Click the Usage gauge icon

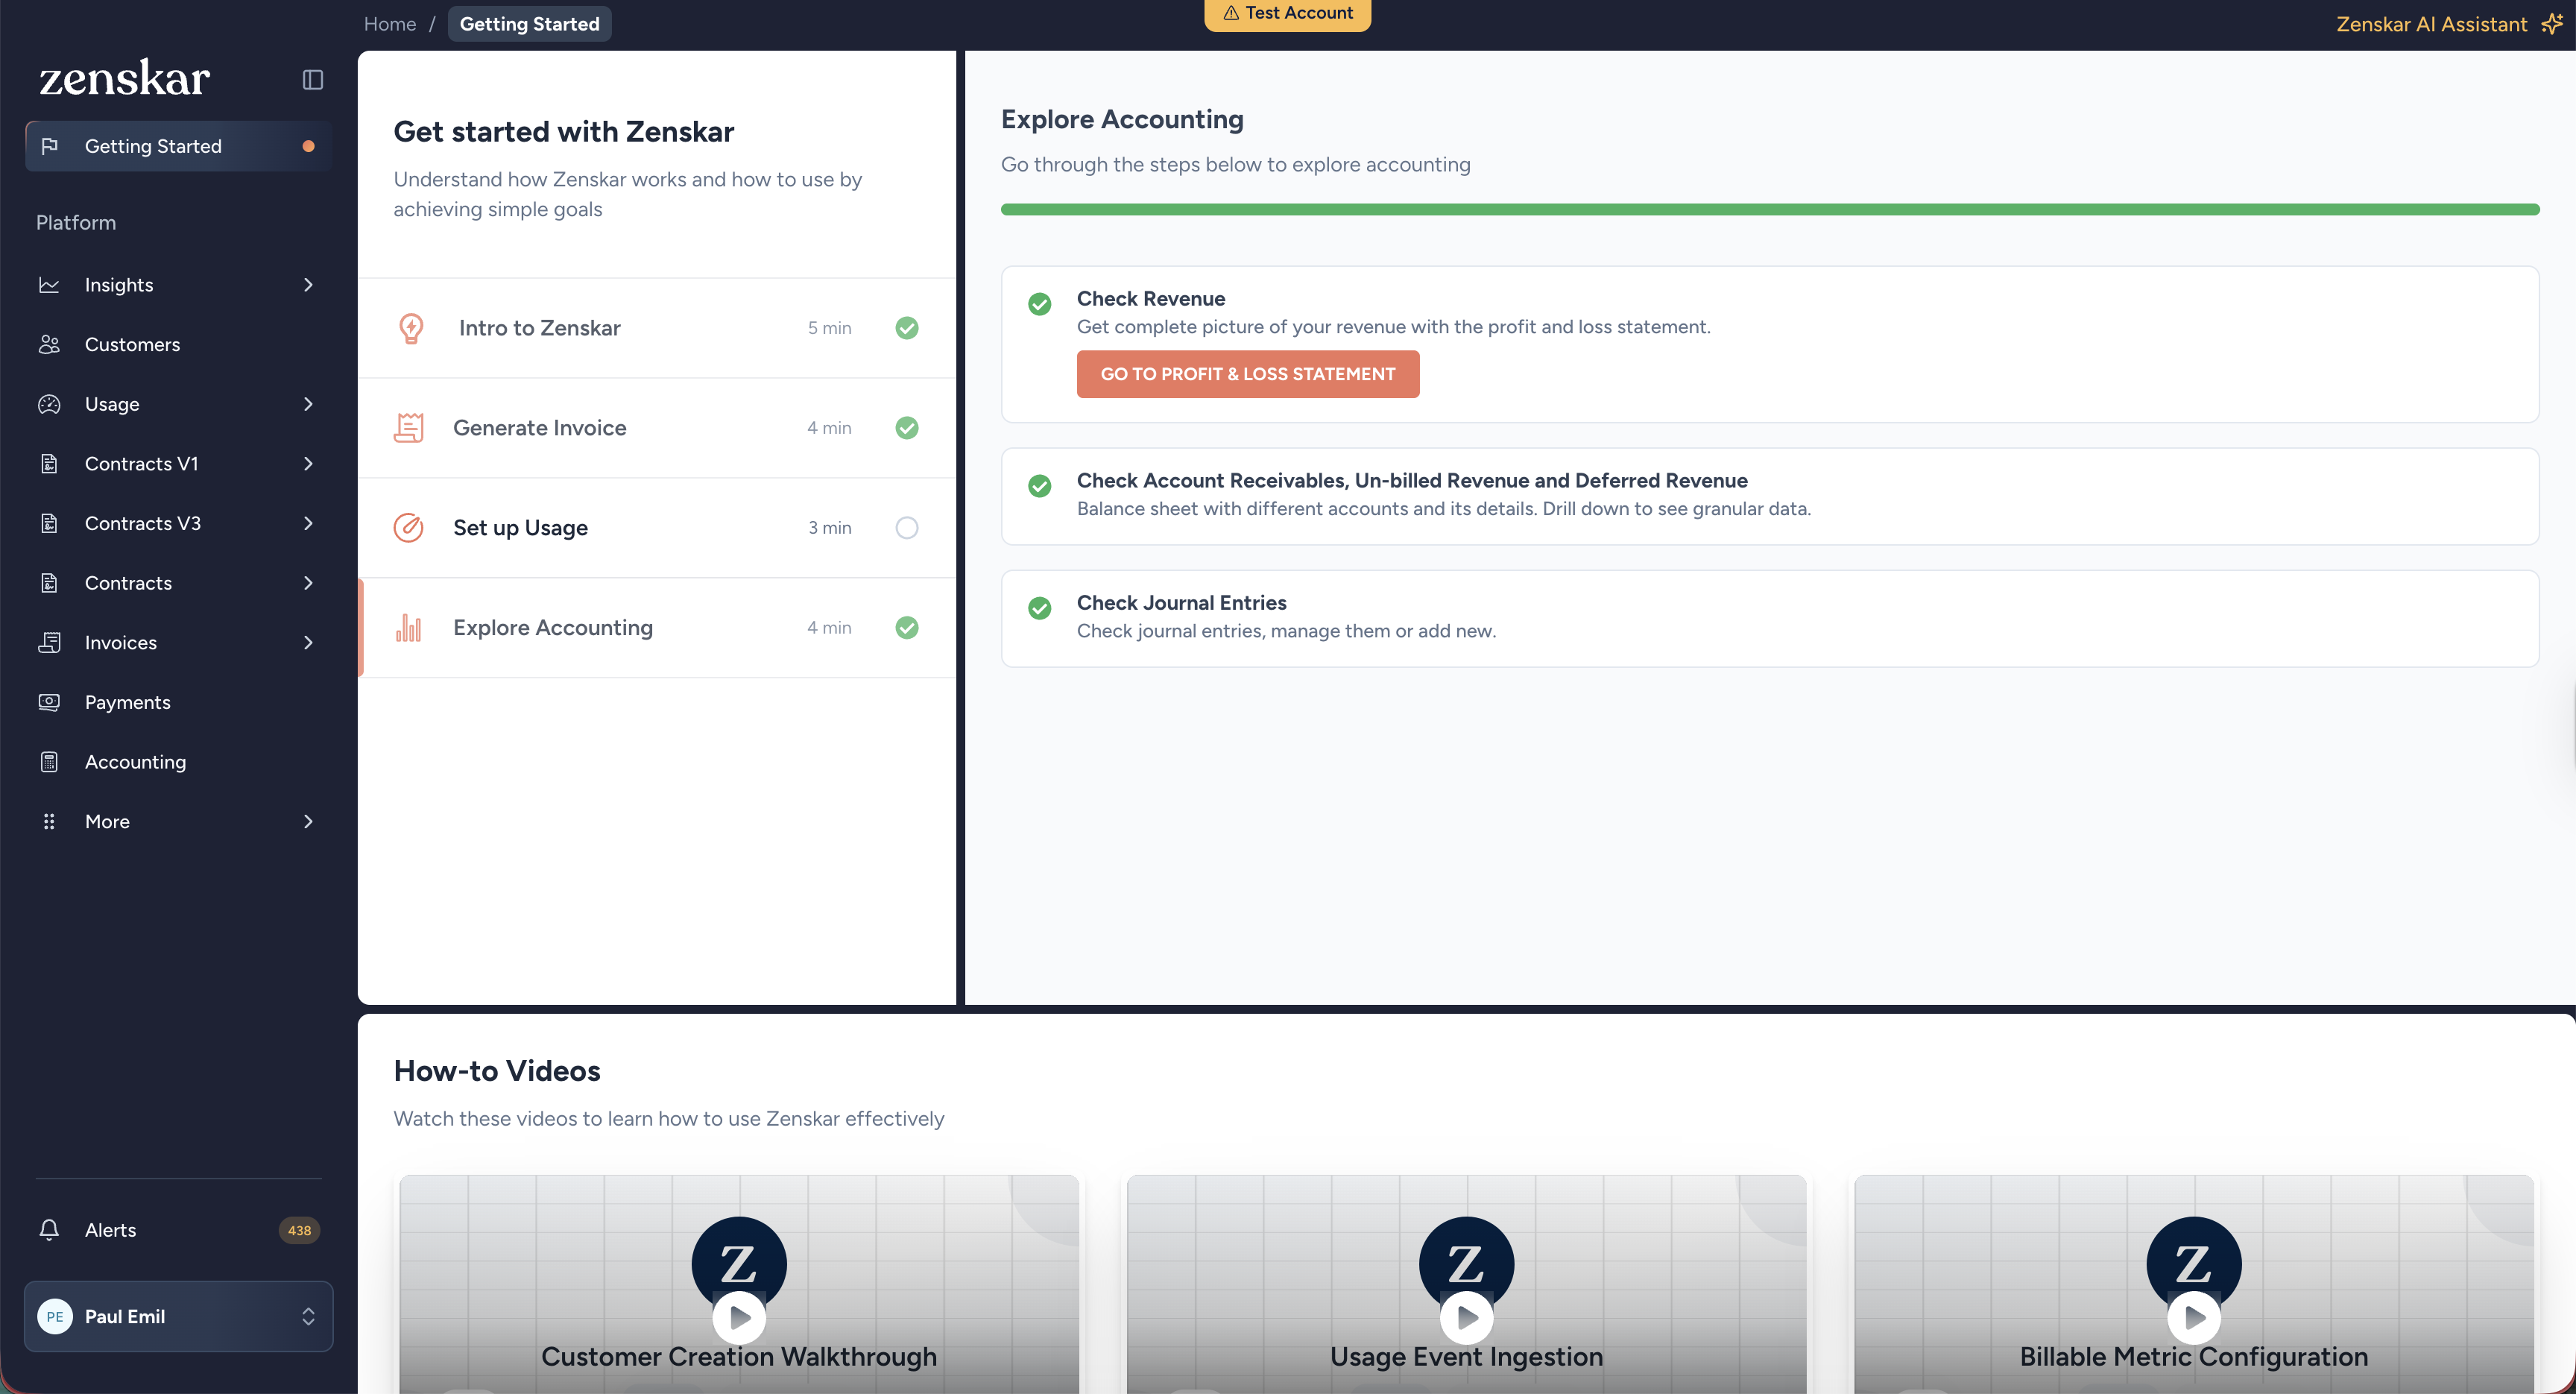pyautogui.click(x=49, y=404)
